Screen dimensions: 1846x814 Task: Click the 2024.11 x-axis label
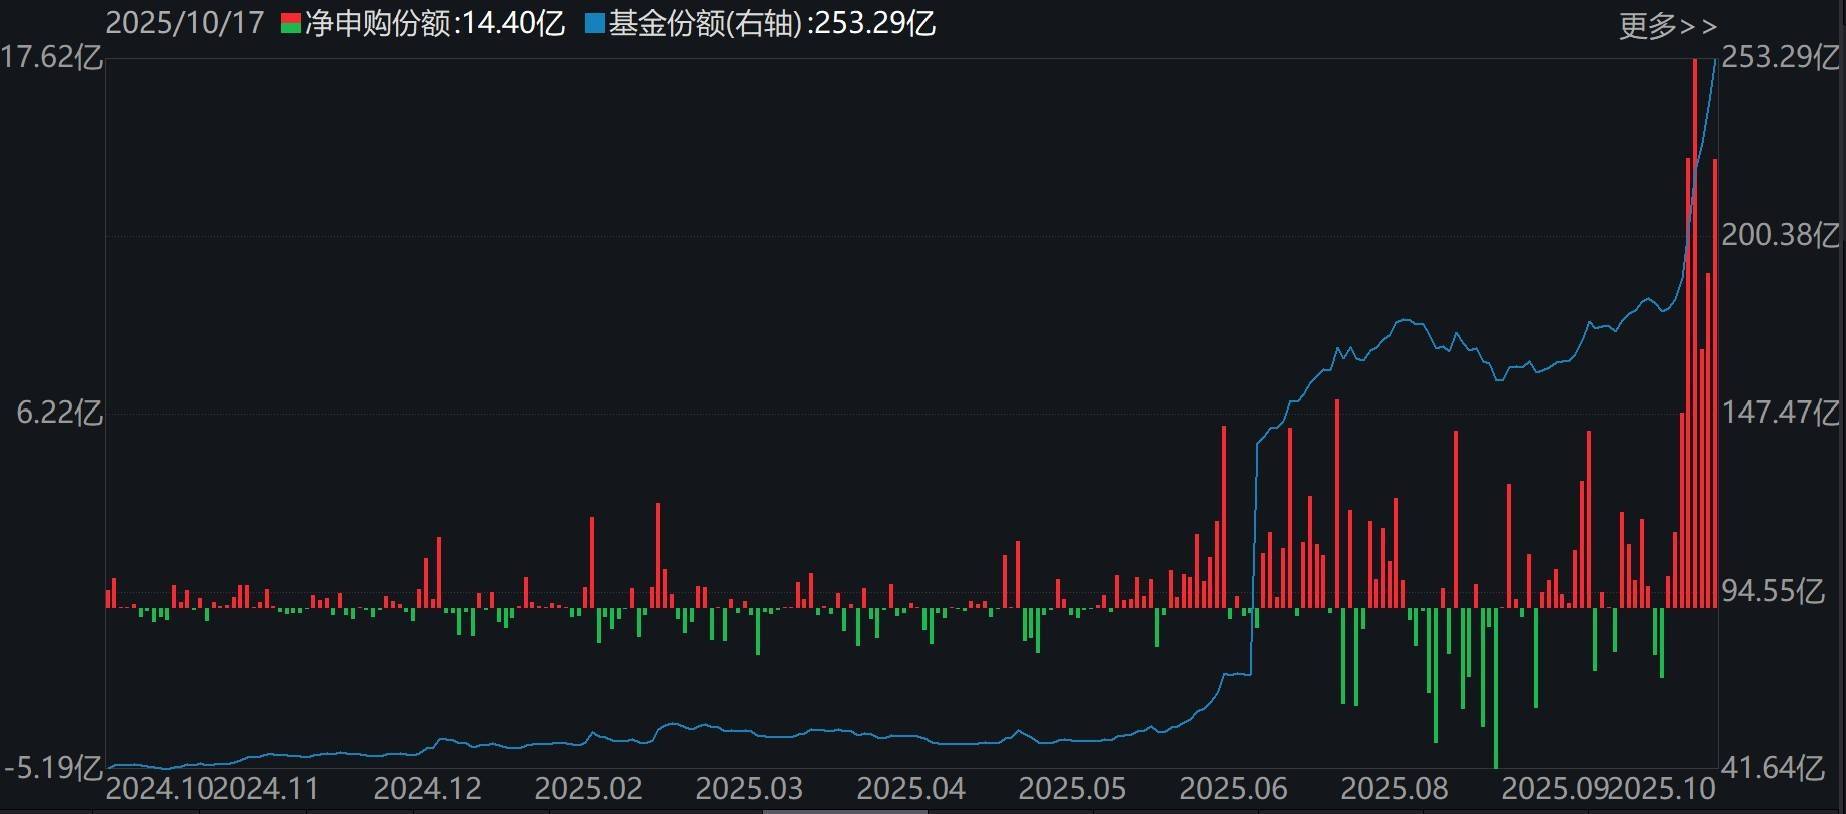pyautogui.click(x=266, y=788)
